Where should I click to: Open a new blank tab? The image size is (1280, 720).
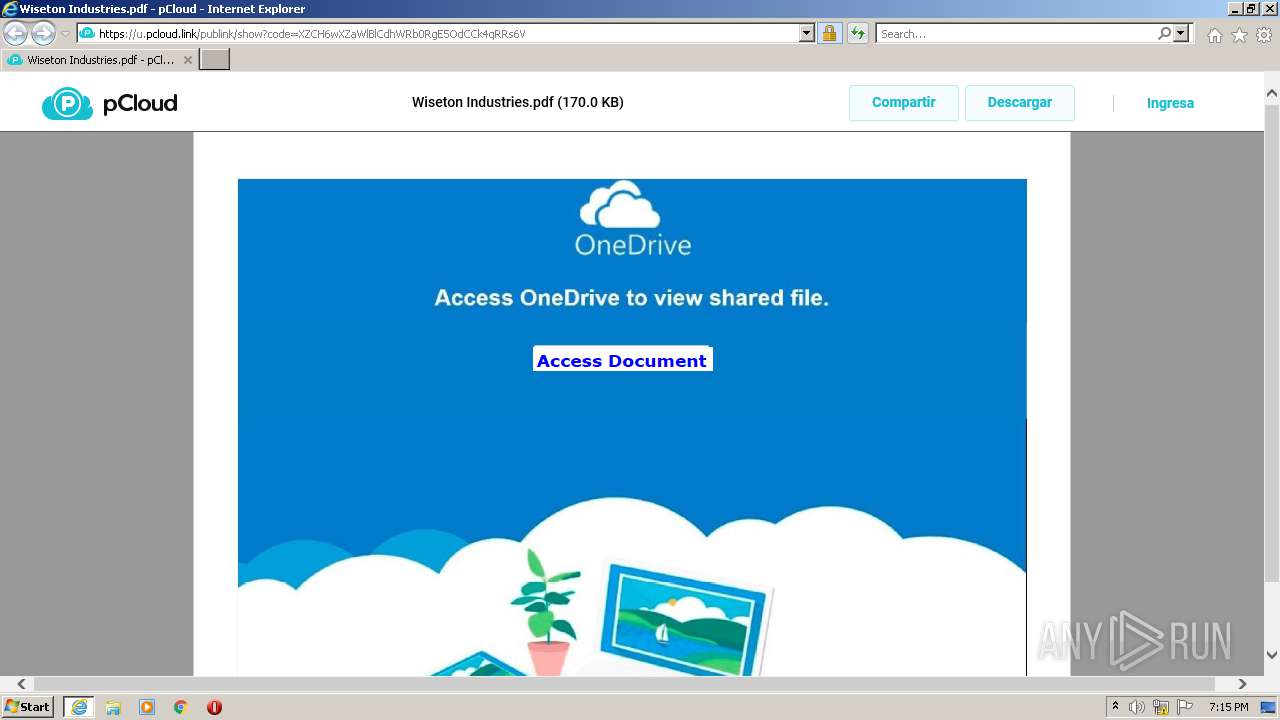[x=215, y=60]
